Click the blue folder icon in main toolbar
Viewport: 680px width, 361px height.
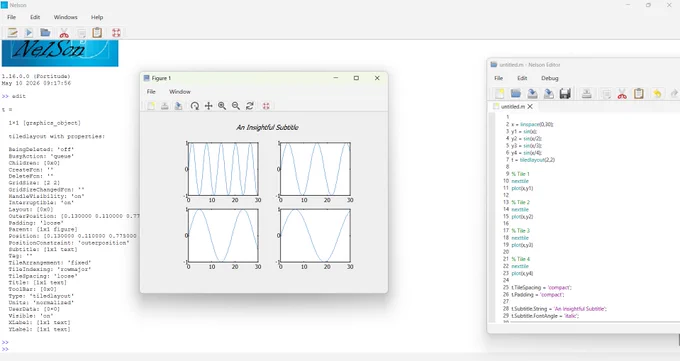(45, 33)
